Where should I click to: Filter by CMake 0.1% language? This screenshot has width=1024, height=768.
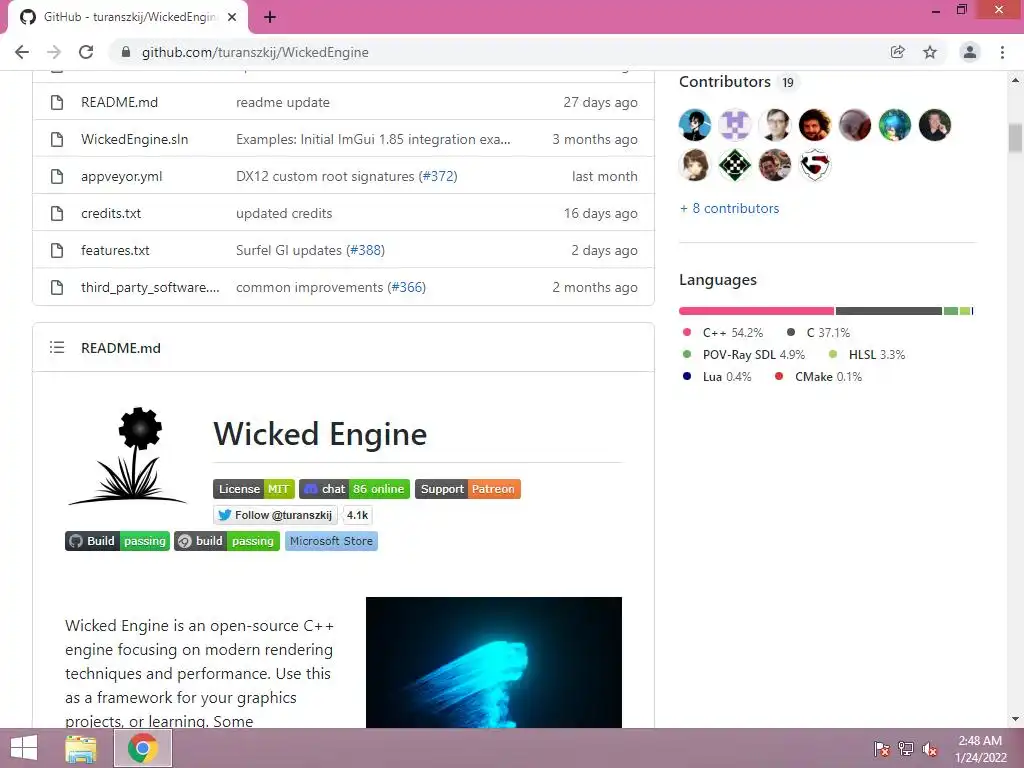tap(818, 377)
